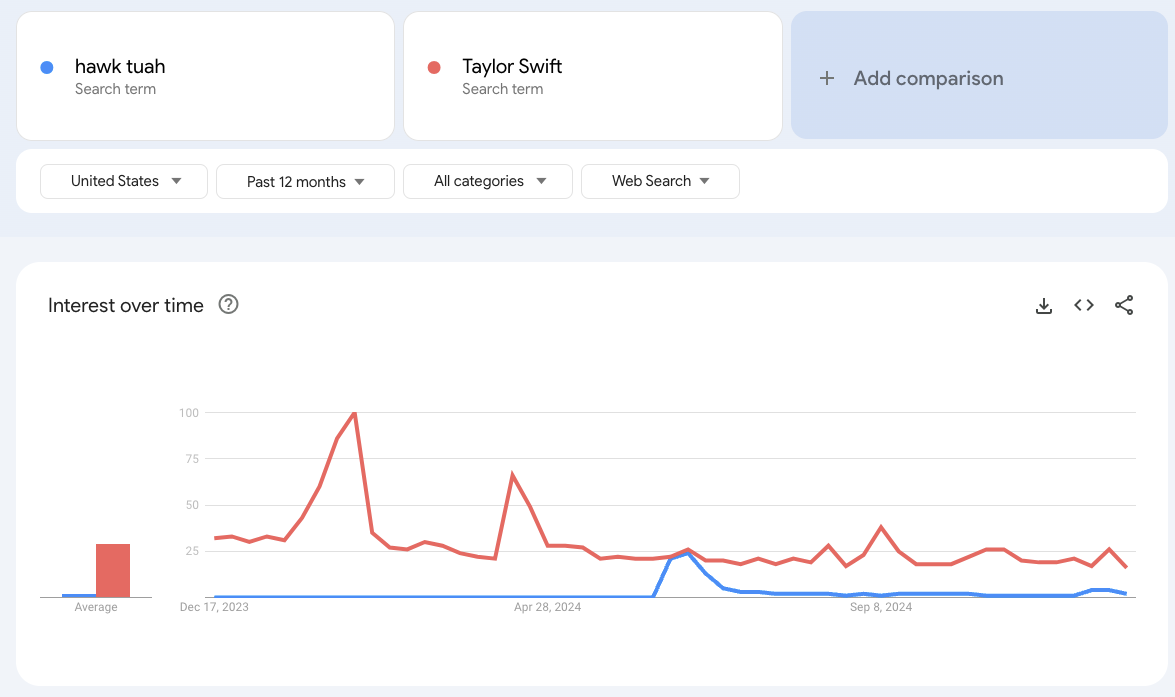The image size is (1175, 697).
Task: Click the red Taylor Swift average bar
Action: tap(113, 570)
